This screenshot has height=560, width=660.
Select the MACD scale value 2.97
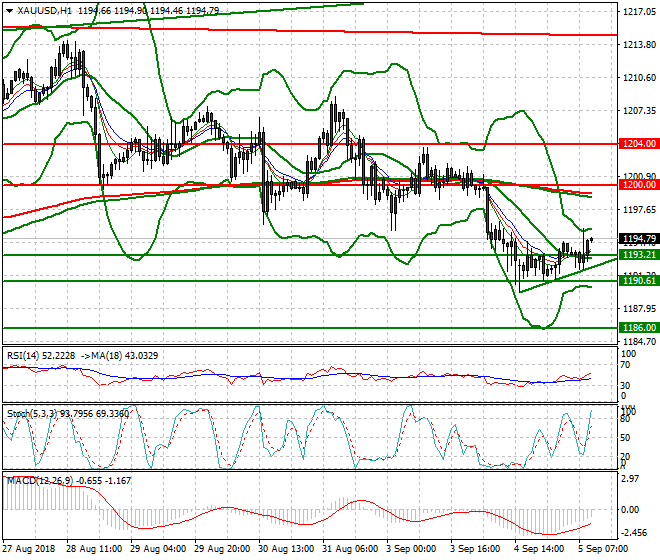630,479
